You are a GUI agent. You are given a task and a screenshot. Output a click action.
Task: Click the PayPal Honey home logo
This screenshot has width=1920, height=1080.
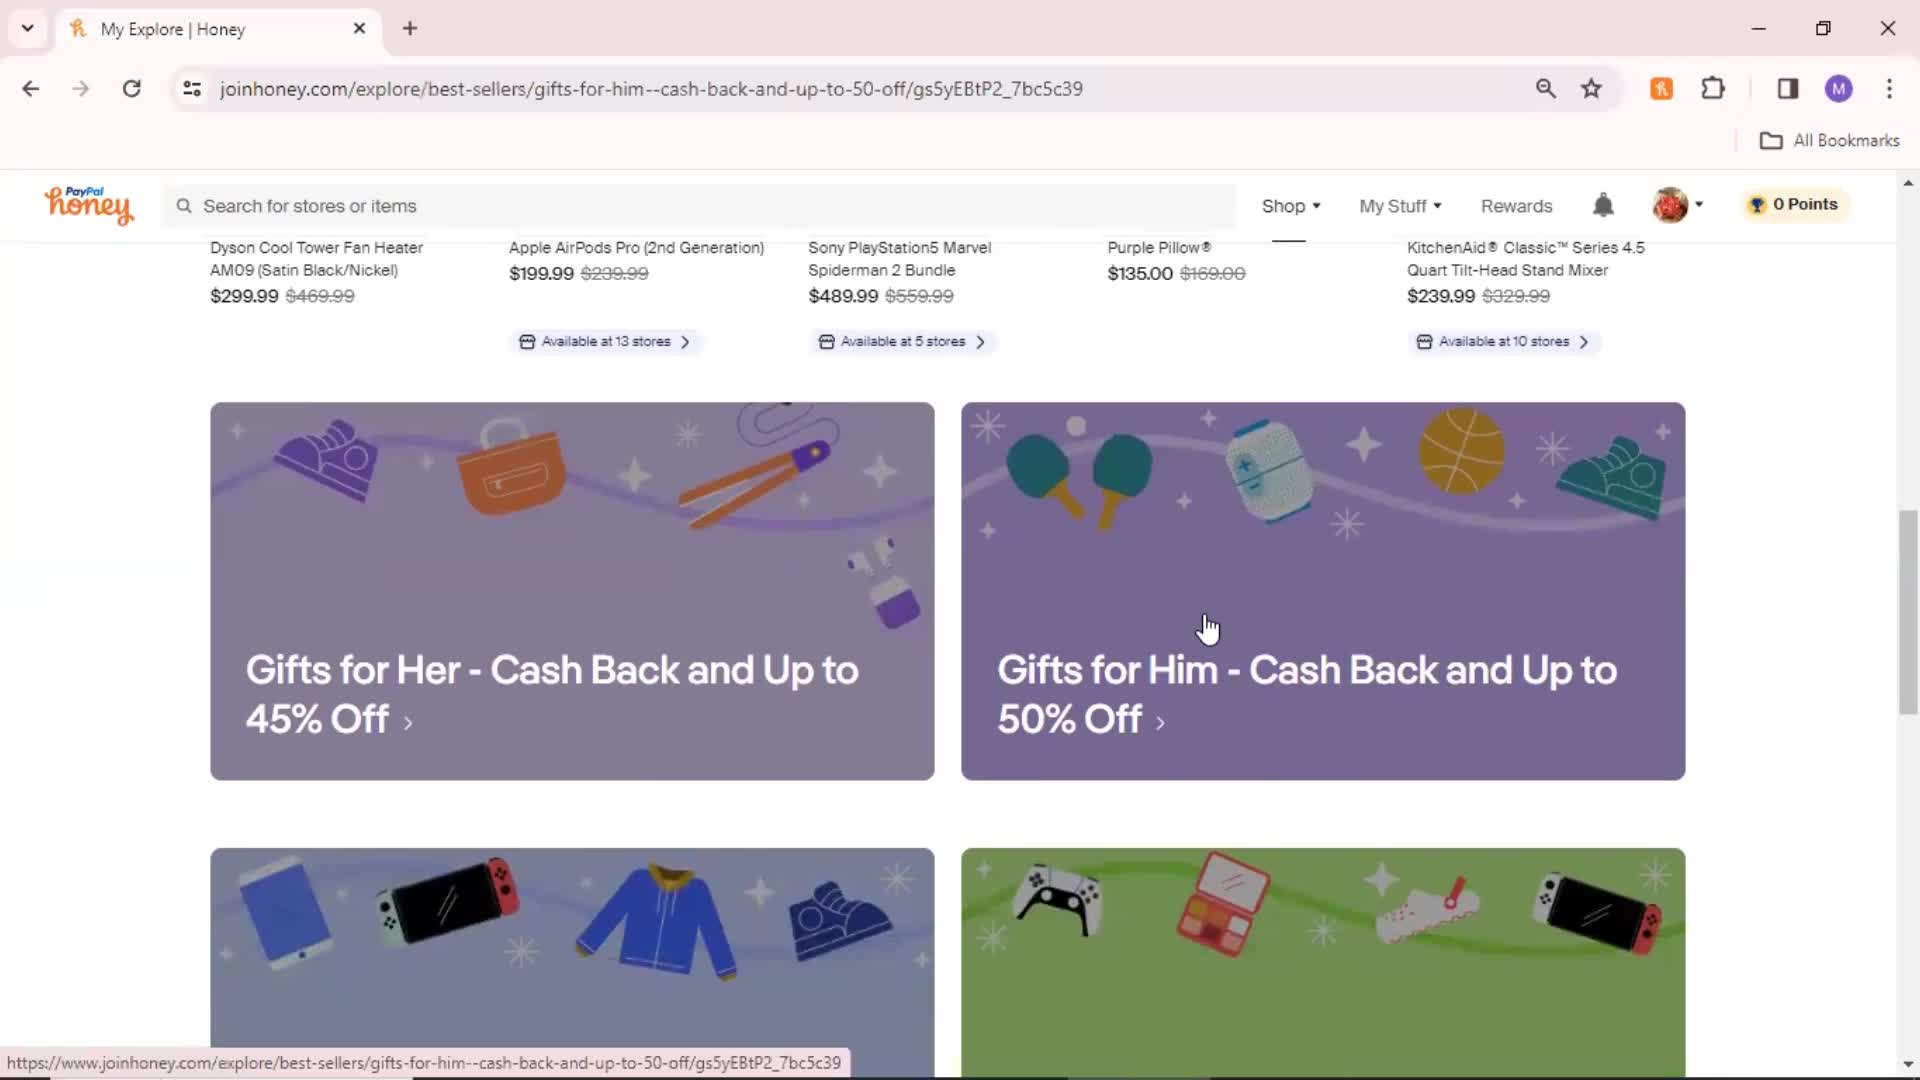[x=88, y=204]
